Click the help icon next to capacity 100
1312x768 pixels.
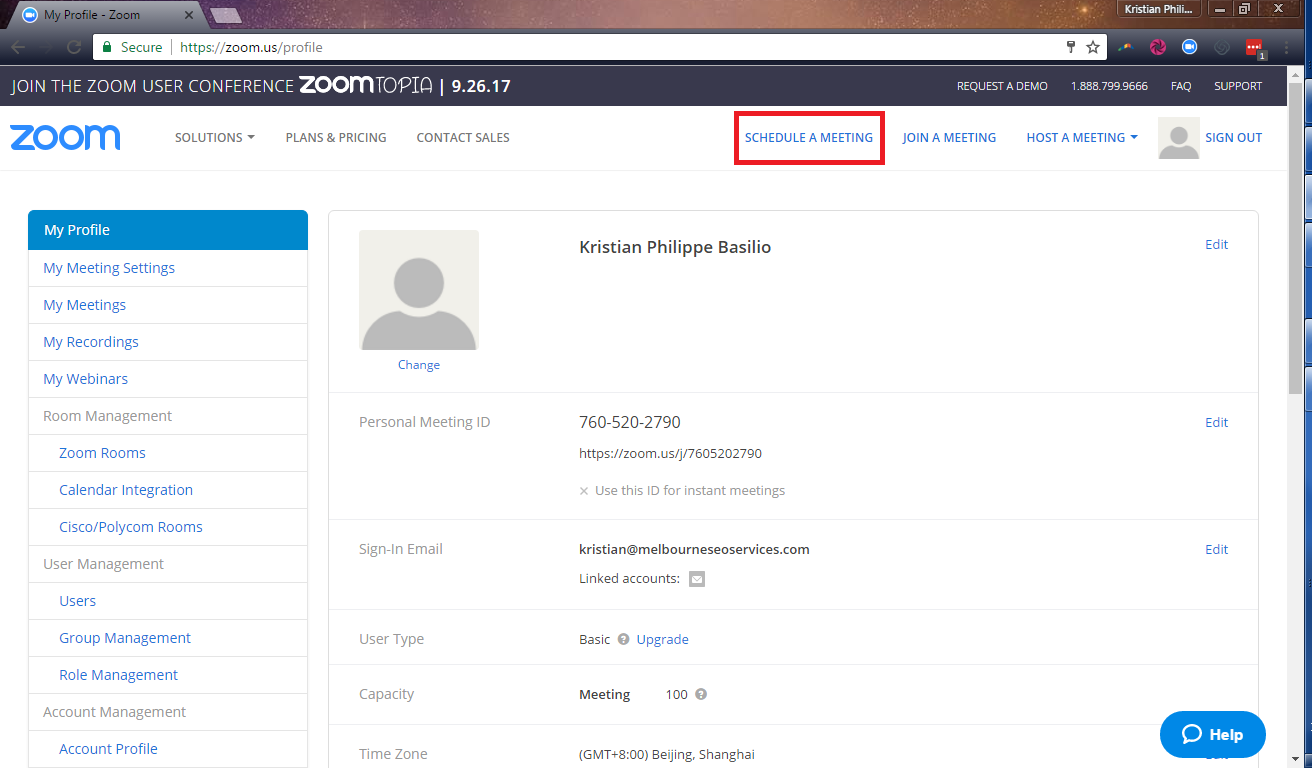pyautogui.click(x=701, y=694)
